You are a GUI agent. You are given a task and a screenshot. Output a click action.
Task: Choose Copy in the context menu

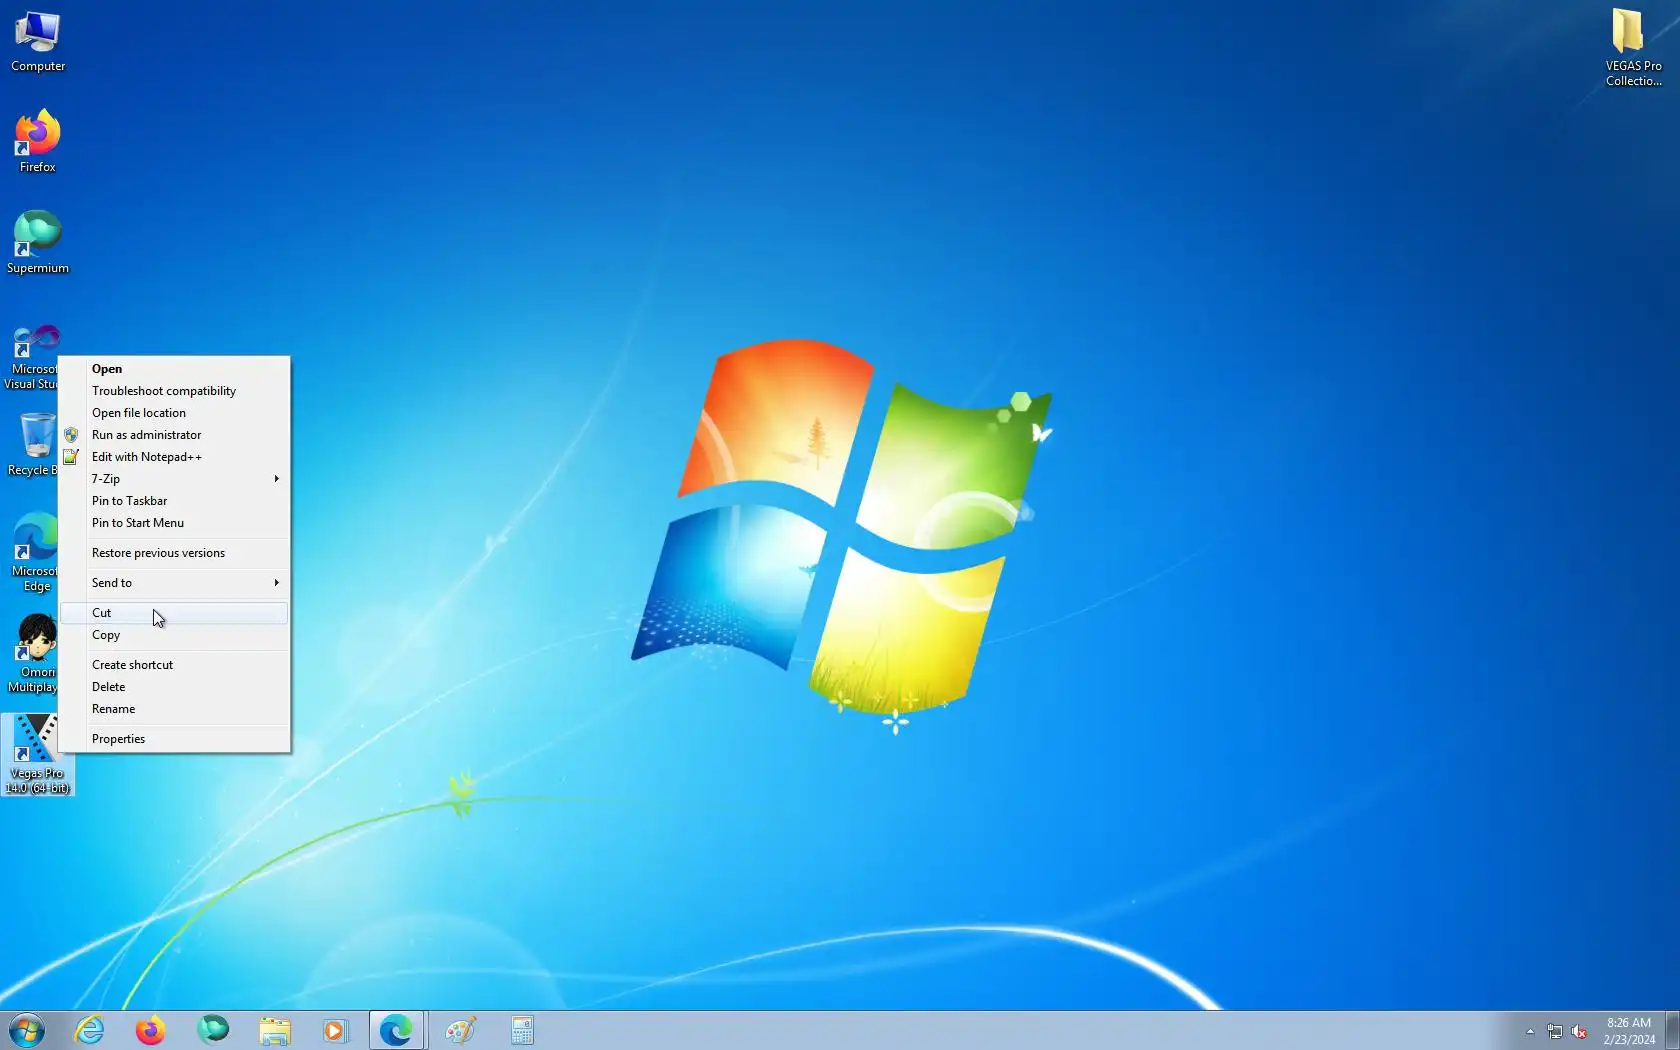[174, 635]
